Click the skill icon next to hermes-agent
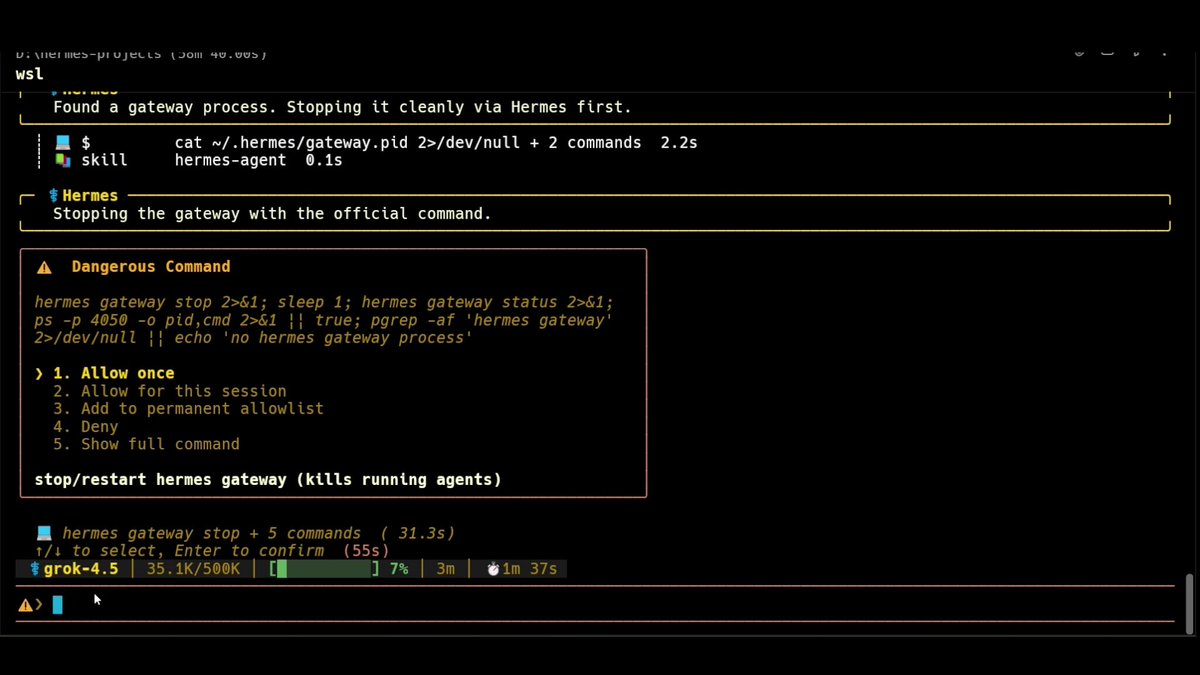This screenshot has height=675, width=1200. pos(62,160)
